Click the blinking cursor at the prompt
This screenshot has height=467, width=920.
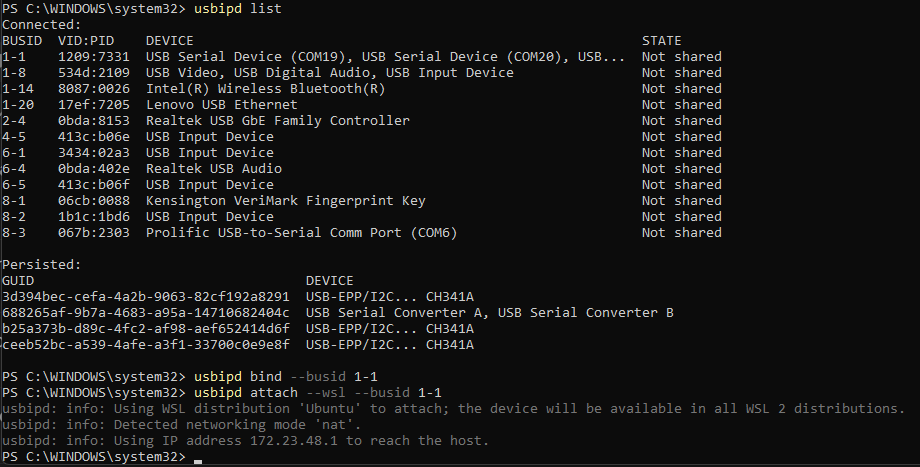point(198,462)
